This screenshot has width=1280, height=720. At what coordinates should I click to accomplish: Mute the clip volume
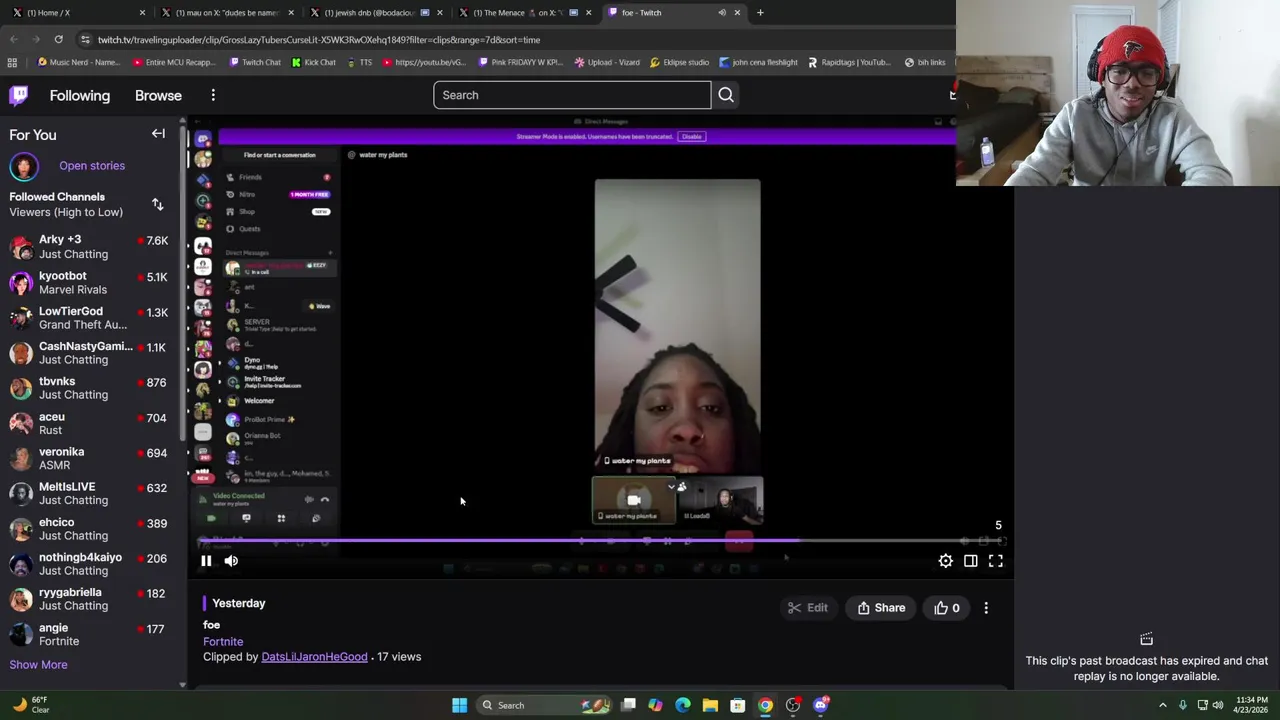[x=231, y=561]
